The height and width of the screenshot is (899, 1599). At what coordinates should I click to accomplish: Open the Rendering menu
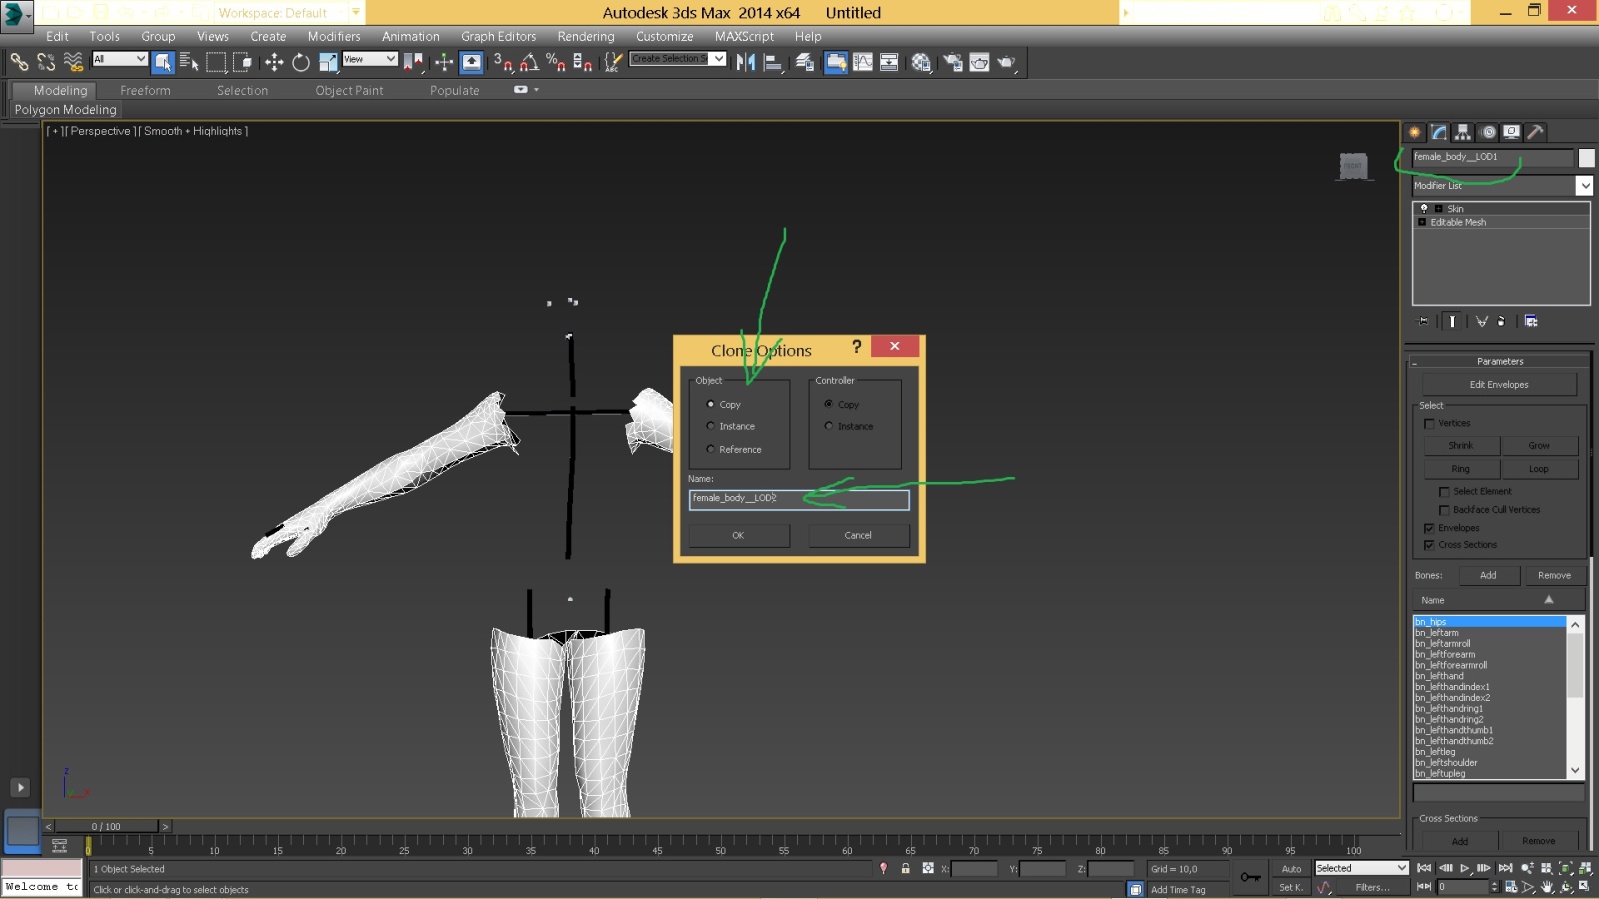coord(585,37)
